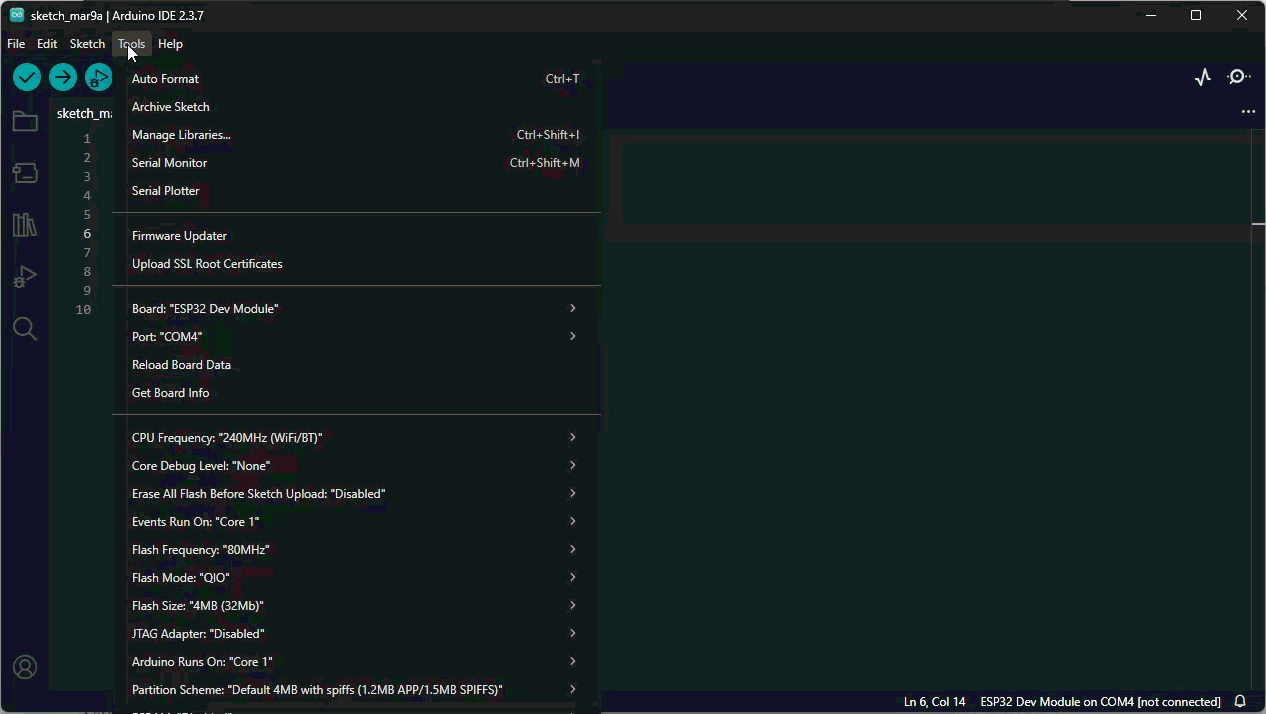Click ESP32 Dev Module on COM4 status text
Viewport: 1266px width, 714px height.
click(x=1100, y=702)
